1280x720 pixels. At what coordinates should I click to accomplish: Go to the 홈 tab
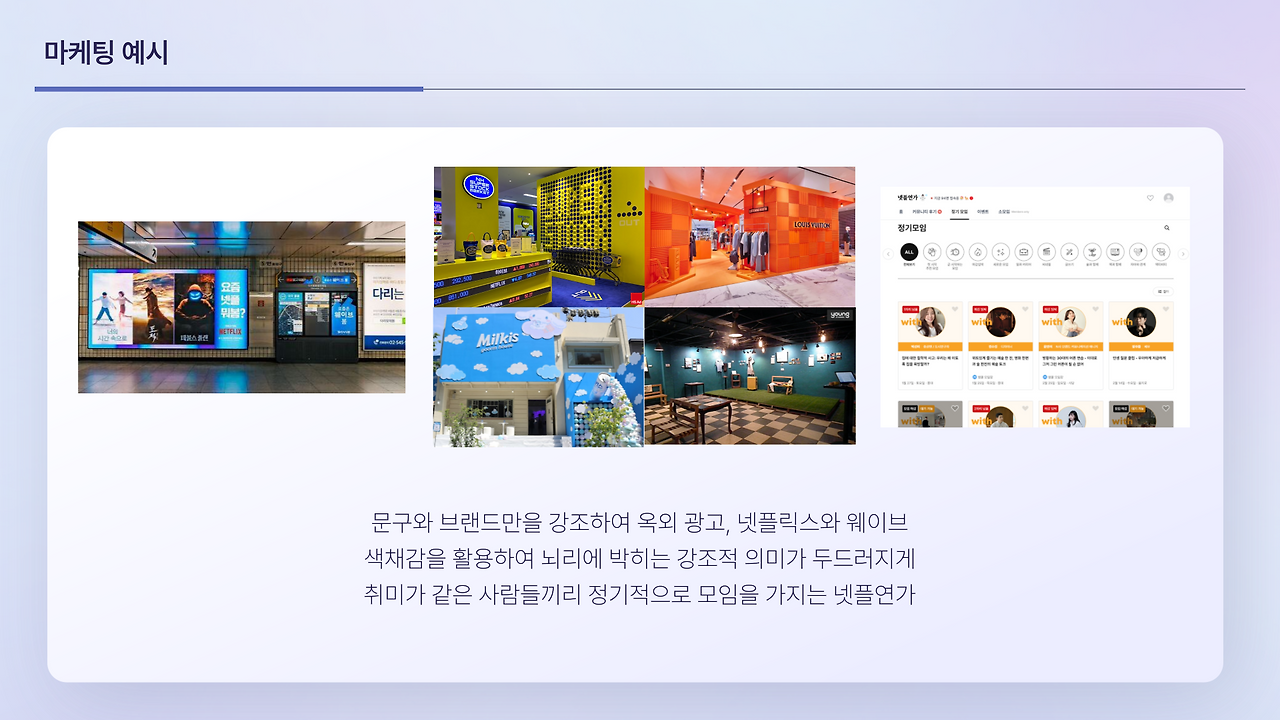pos(901,212)
